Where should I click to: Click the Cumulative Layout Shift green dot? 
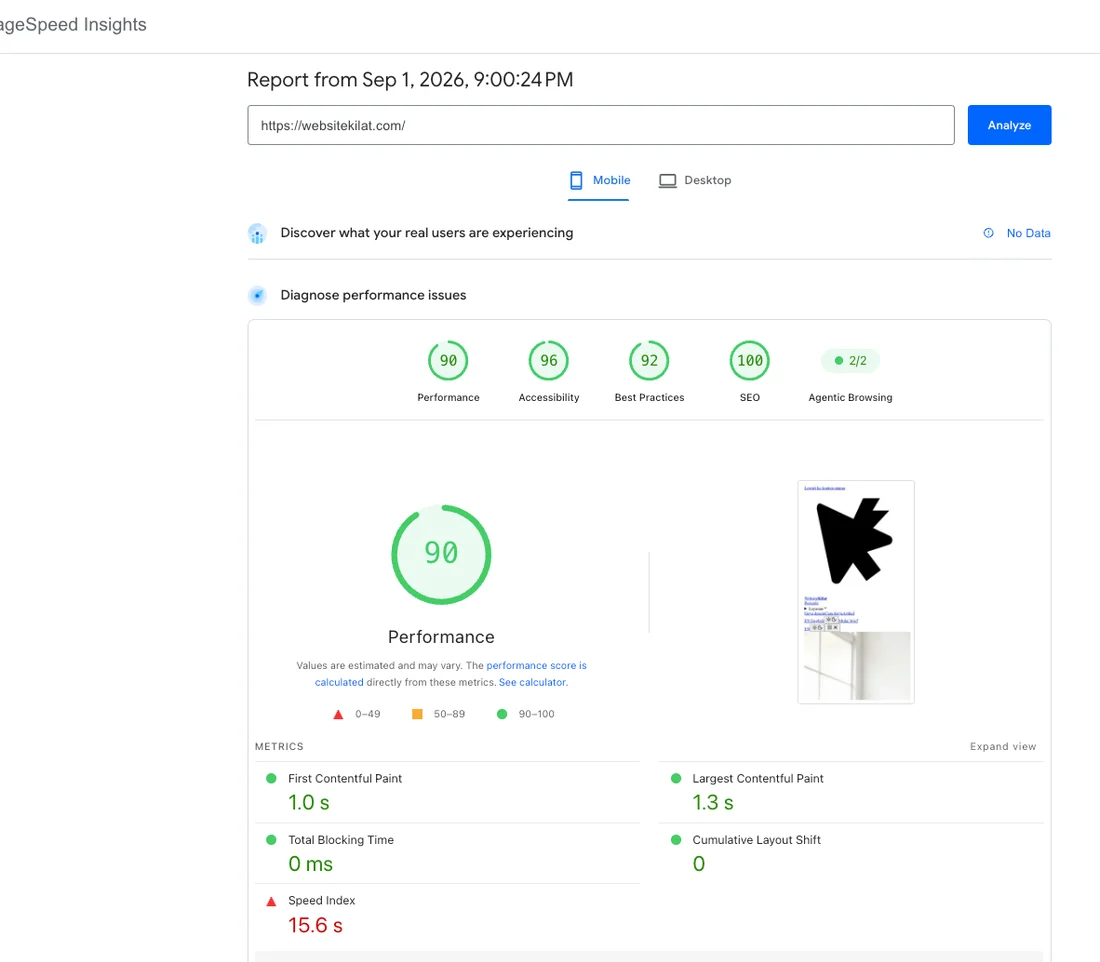[676, 840]
